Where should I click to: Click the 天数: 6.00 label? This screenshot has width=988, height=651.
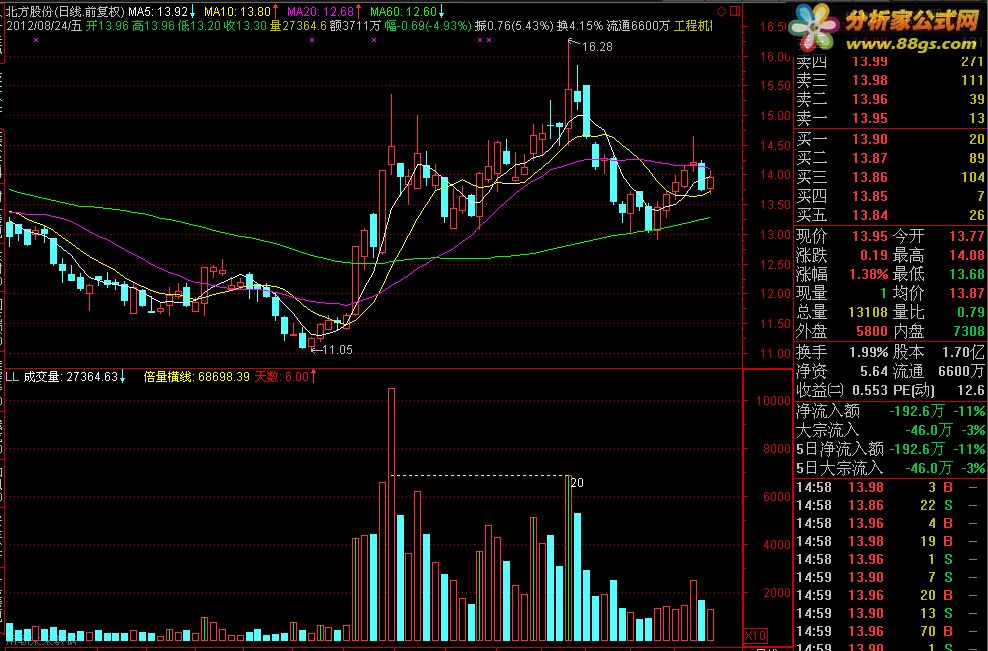tap(281, 377)
